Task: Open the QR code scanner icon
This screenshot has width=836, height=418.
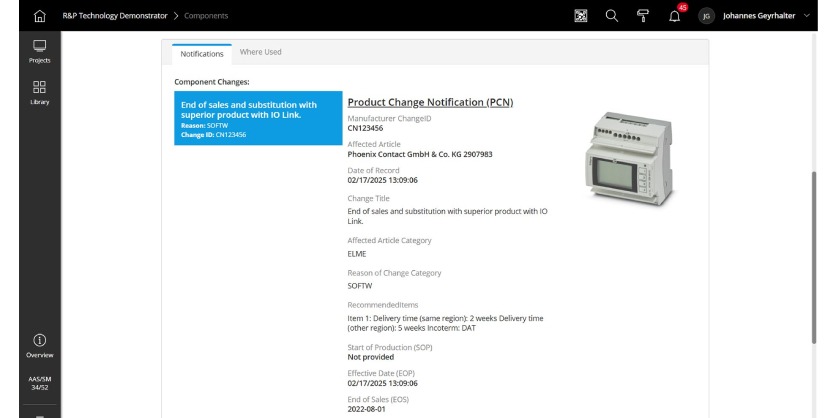Action: coord(581,16)
